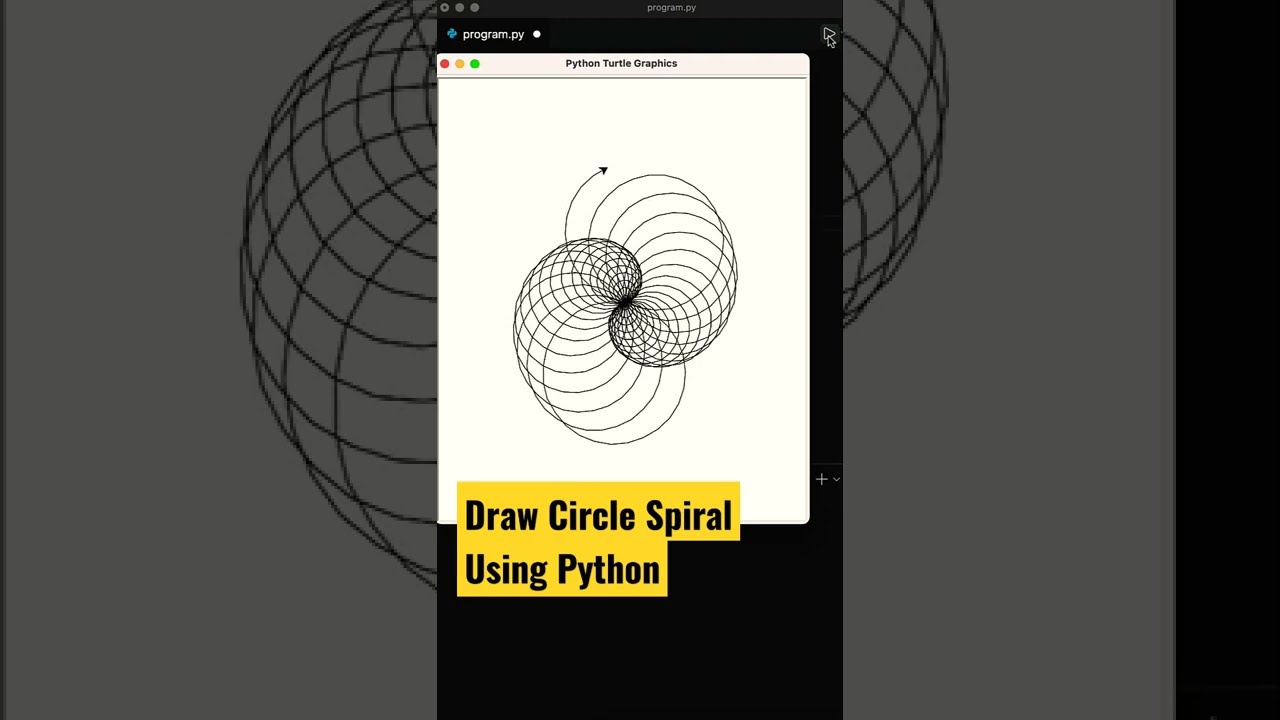
Task: Click the unsaved-changes dot on the program.py tab
Action: (x=537, y=34)
